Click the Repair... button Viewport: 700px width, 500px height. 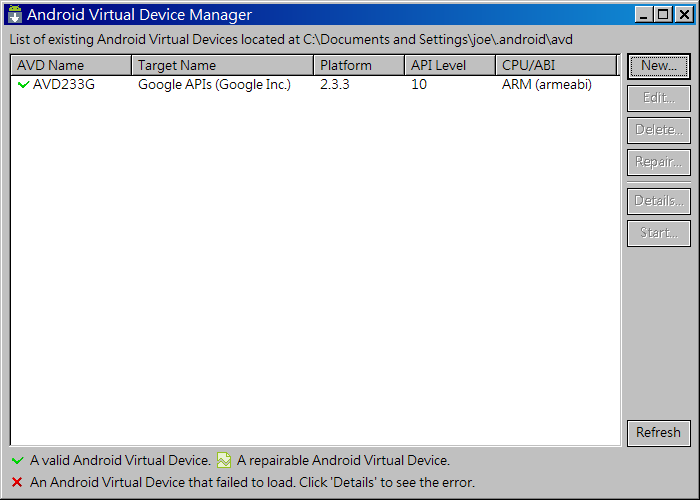(658, 162)
